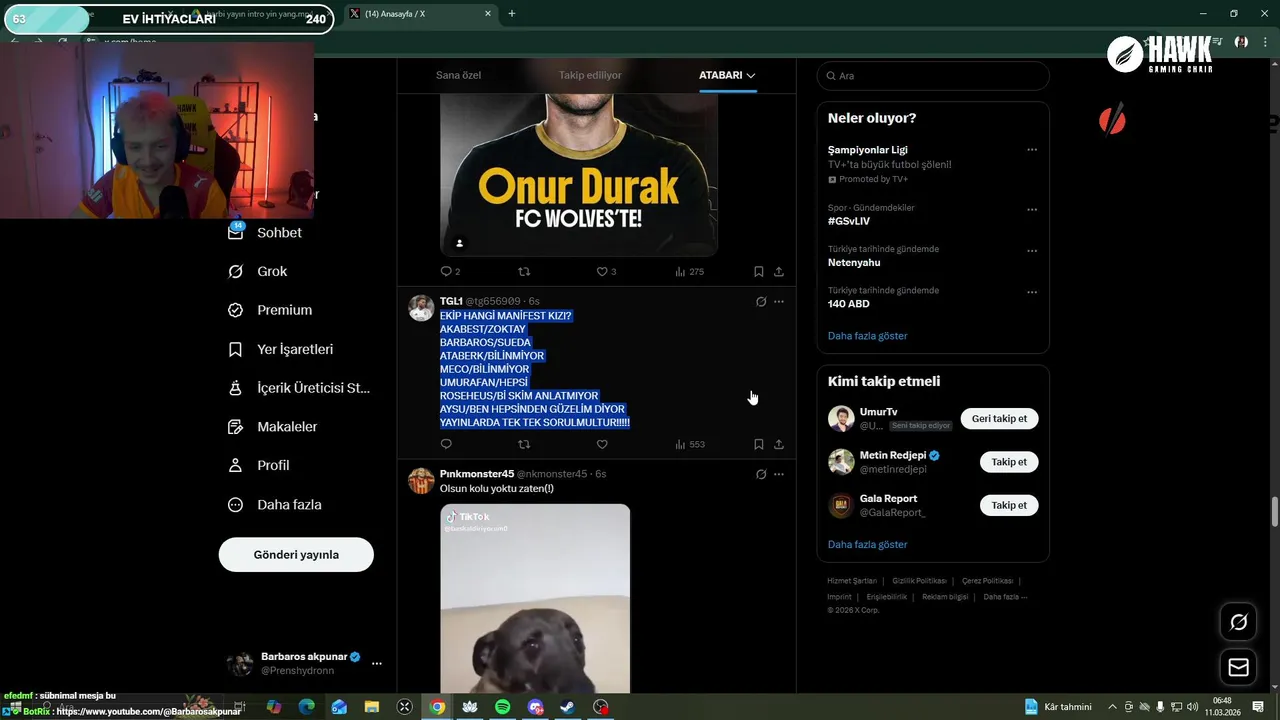This screenshot has height=720, width=1280.
Task: Switch to the Takip ediliyor tab
Action: [590, 75]
